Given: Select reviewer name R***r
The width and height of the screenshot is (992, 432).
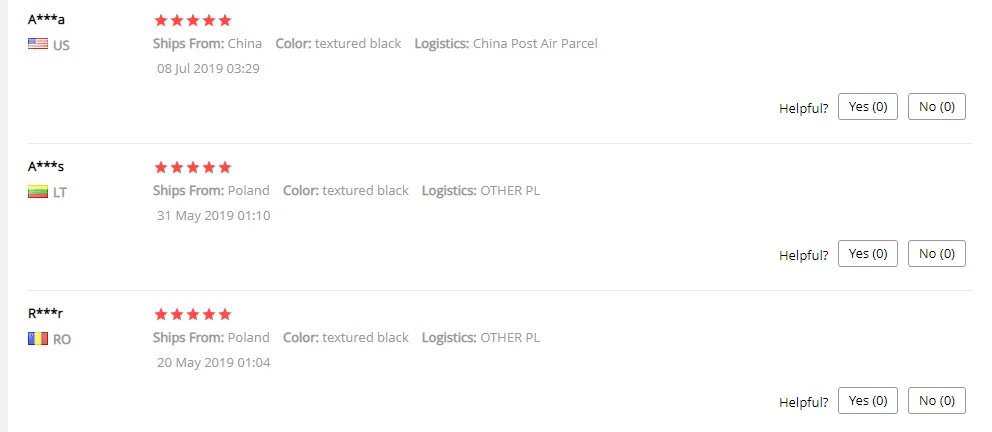Looking at the screenshot, I should tap(46, 314).
